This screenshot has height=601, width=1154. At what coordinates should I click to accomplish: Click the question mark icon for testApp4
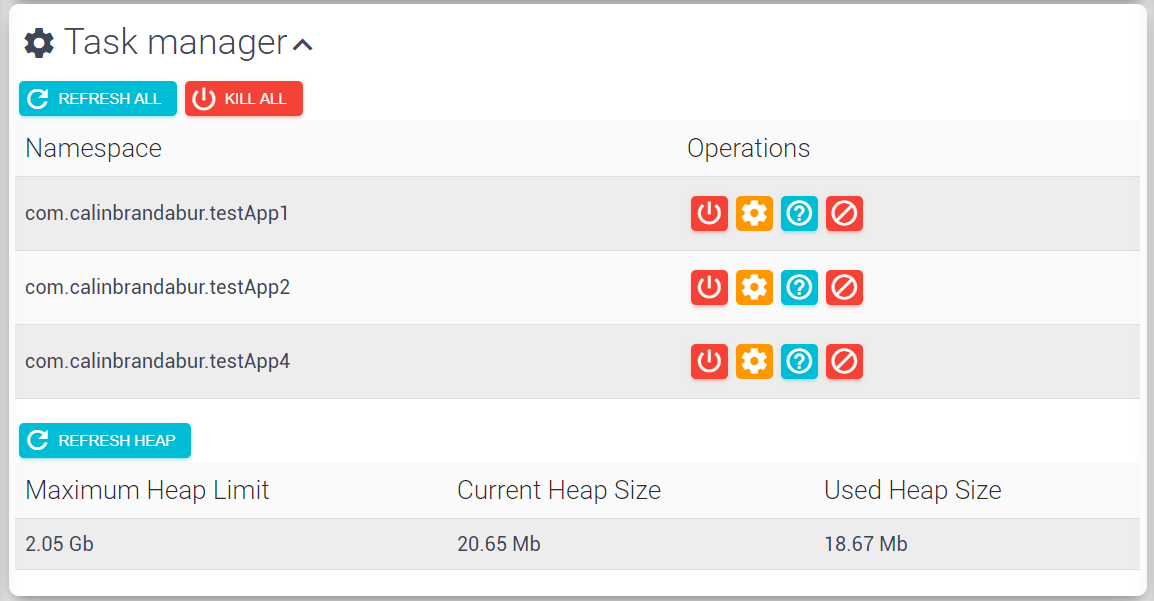coord(799,361)
